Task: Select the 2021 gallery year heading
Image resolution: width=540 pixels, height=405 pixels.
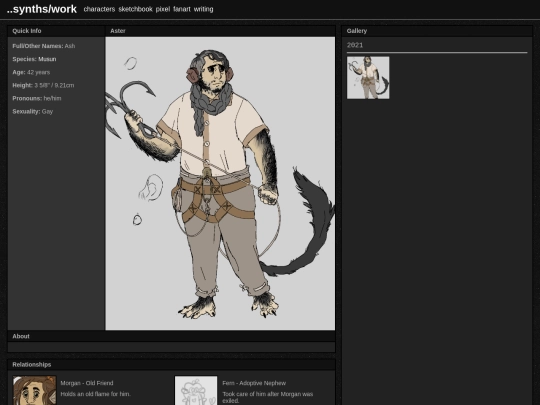Action: (x=355, y=45)
